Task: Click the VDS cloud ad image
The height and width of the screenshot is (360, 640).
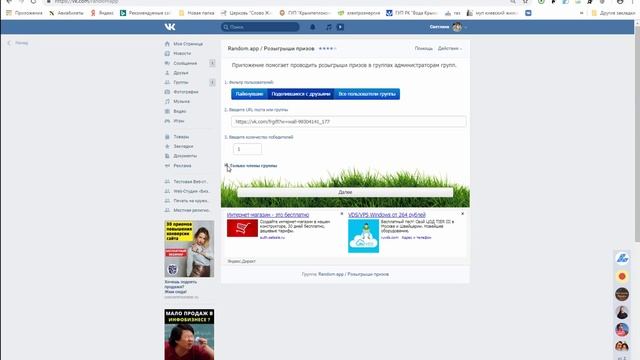Action: coord(363,236)
